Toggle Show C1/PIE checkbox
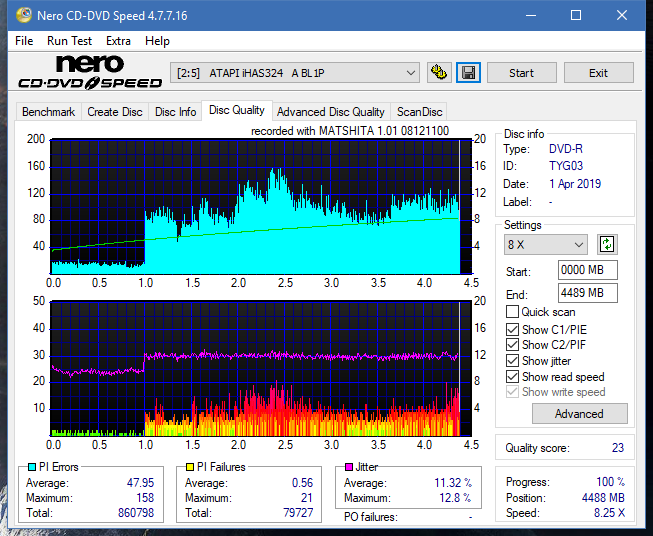 tap(512, 329)
